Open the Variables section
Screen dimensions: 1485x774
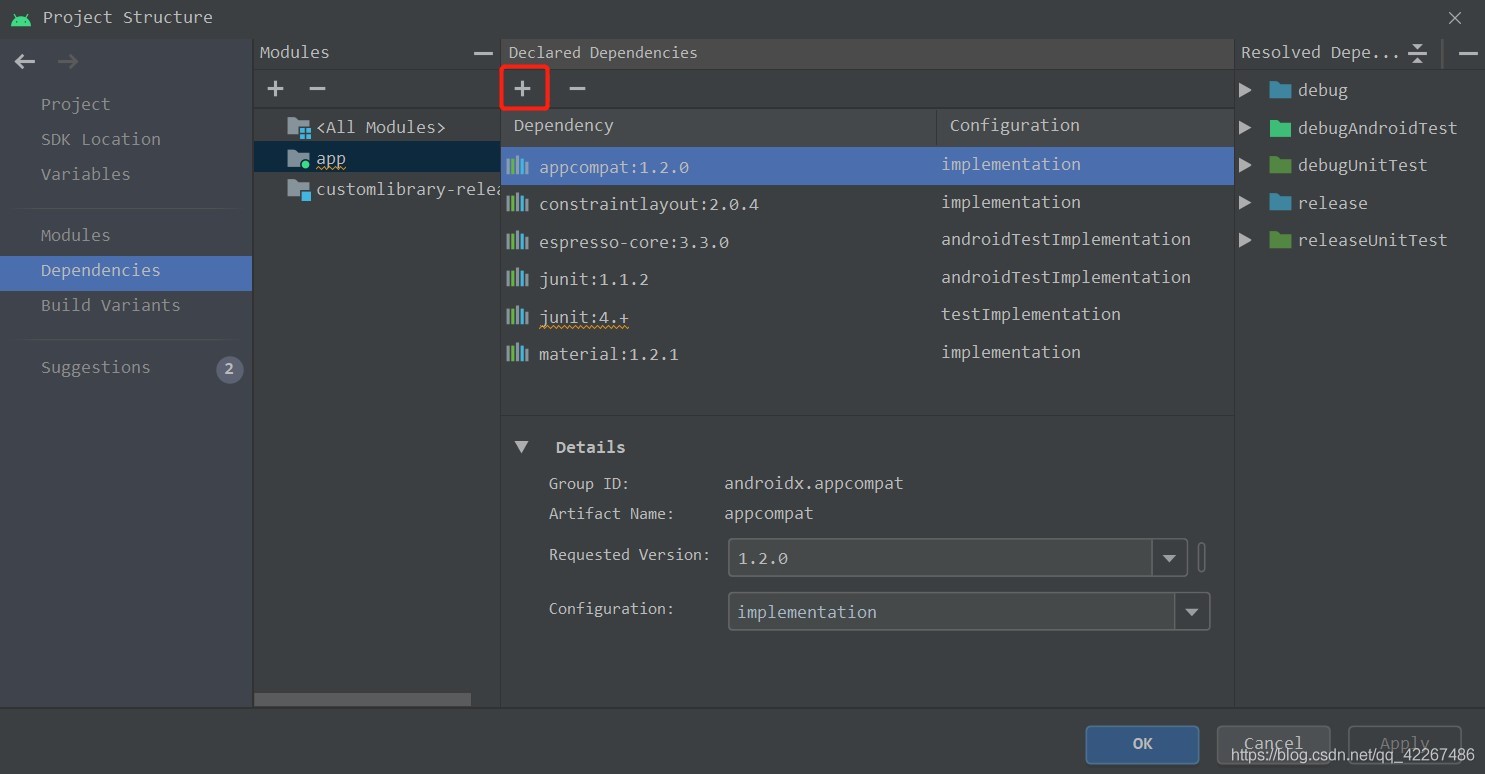pyautogui.click(x=85, y=174)
